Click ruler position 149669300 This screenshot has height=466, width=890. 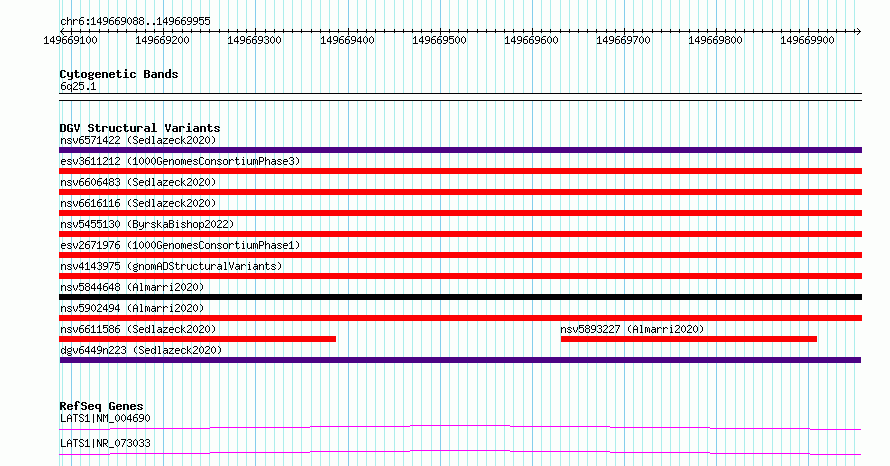tap(254, 40)
